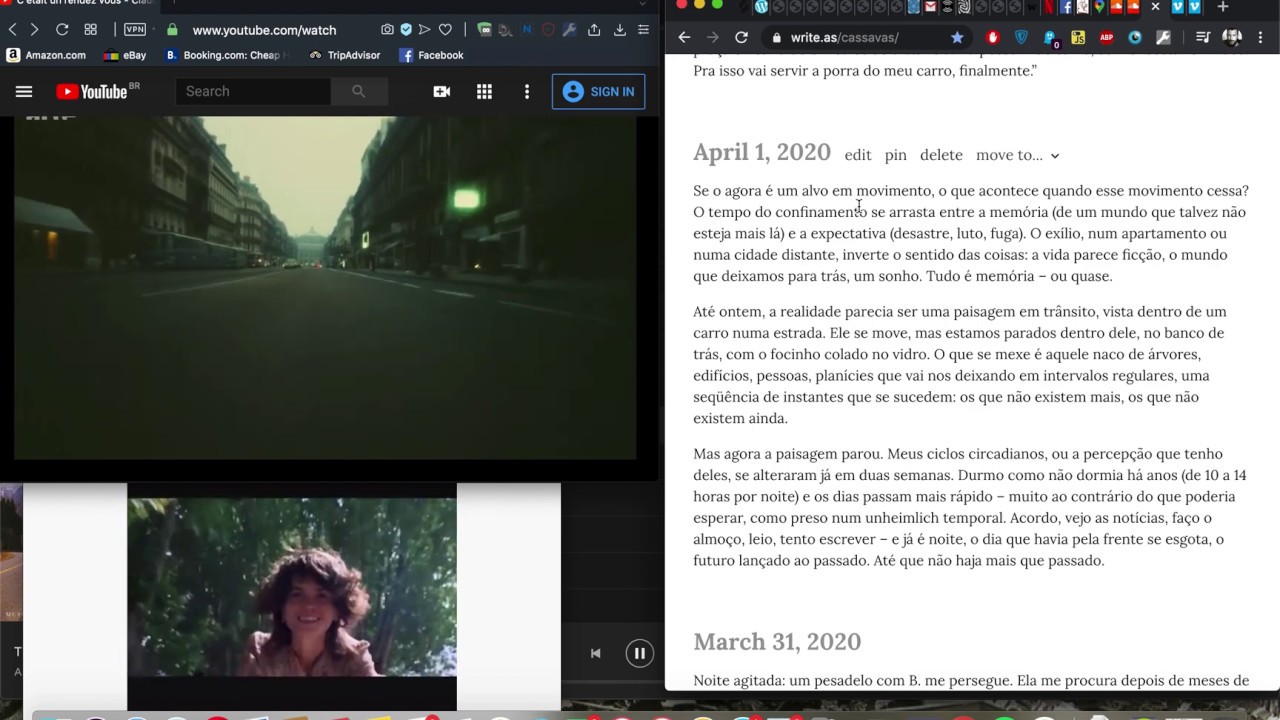Viewport: 1280px width, 720px height.
Task: Open Chrome three-dot menu
Action: point(1260,37)
